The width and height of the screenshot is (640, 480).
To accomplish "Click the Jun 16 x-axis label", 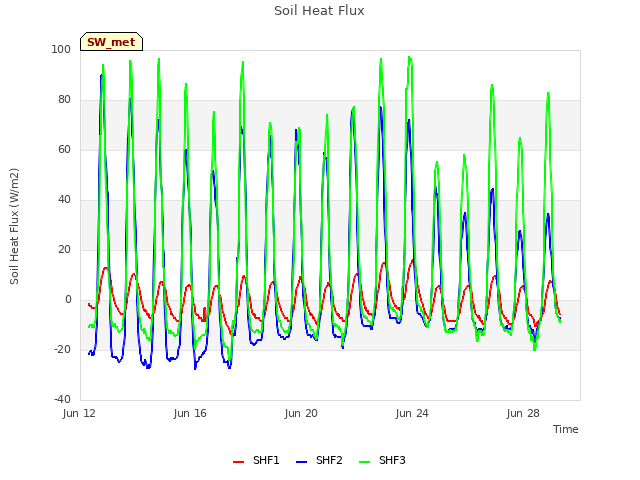I will (x=190, y=413).
